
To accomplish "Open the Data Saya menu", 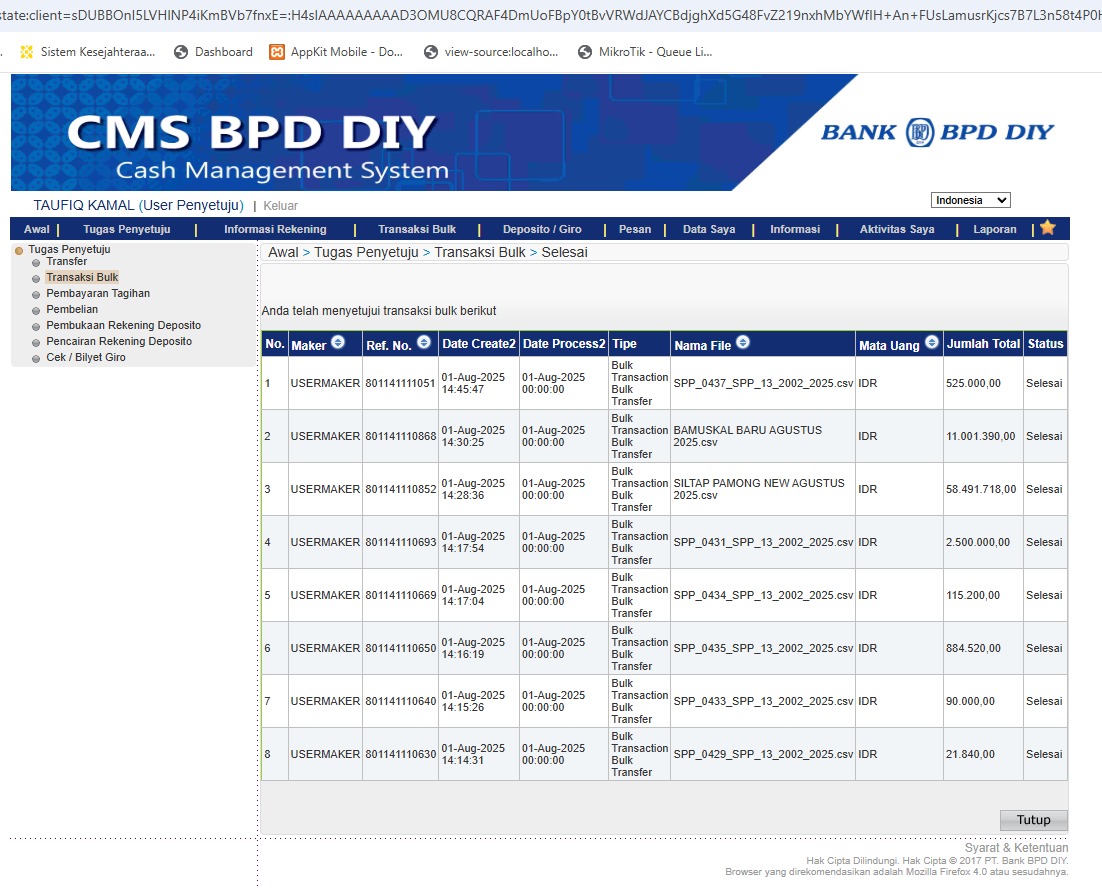I will [708, 229].
